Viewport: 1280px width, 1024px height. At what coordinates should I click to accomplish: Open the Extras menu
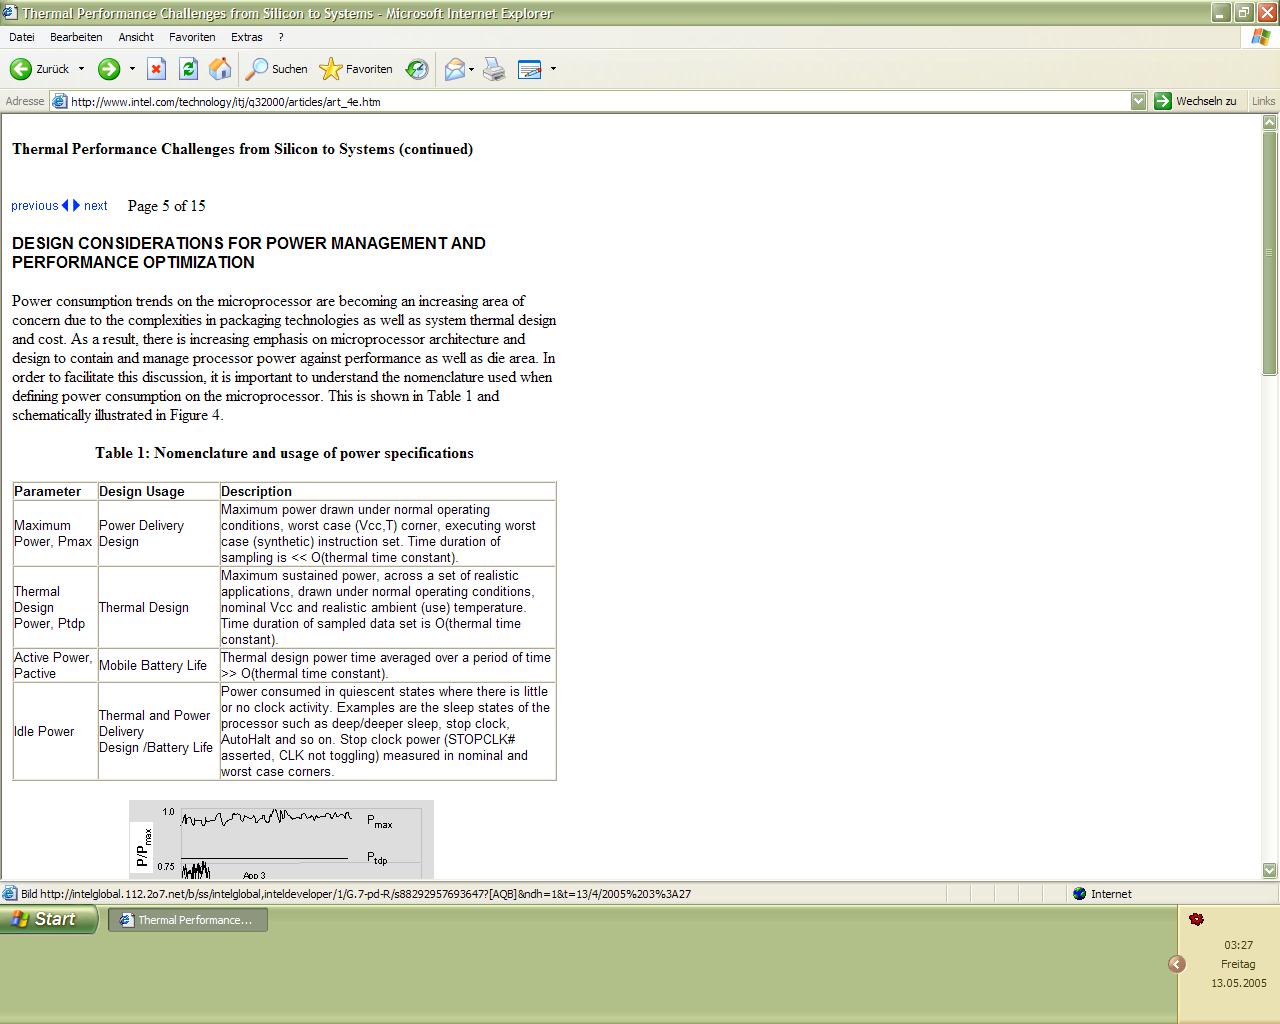[246, 37]
